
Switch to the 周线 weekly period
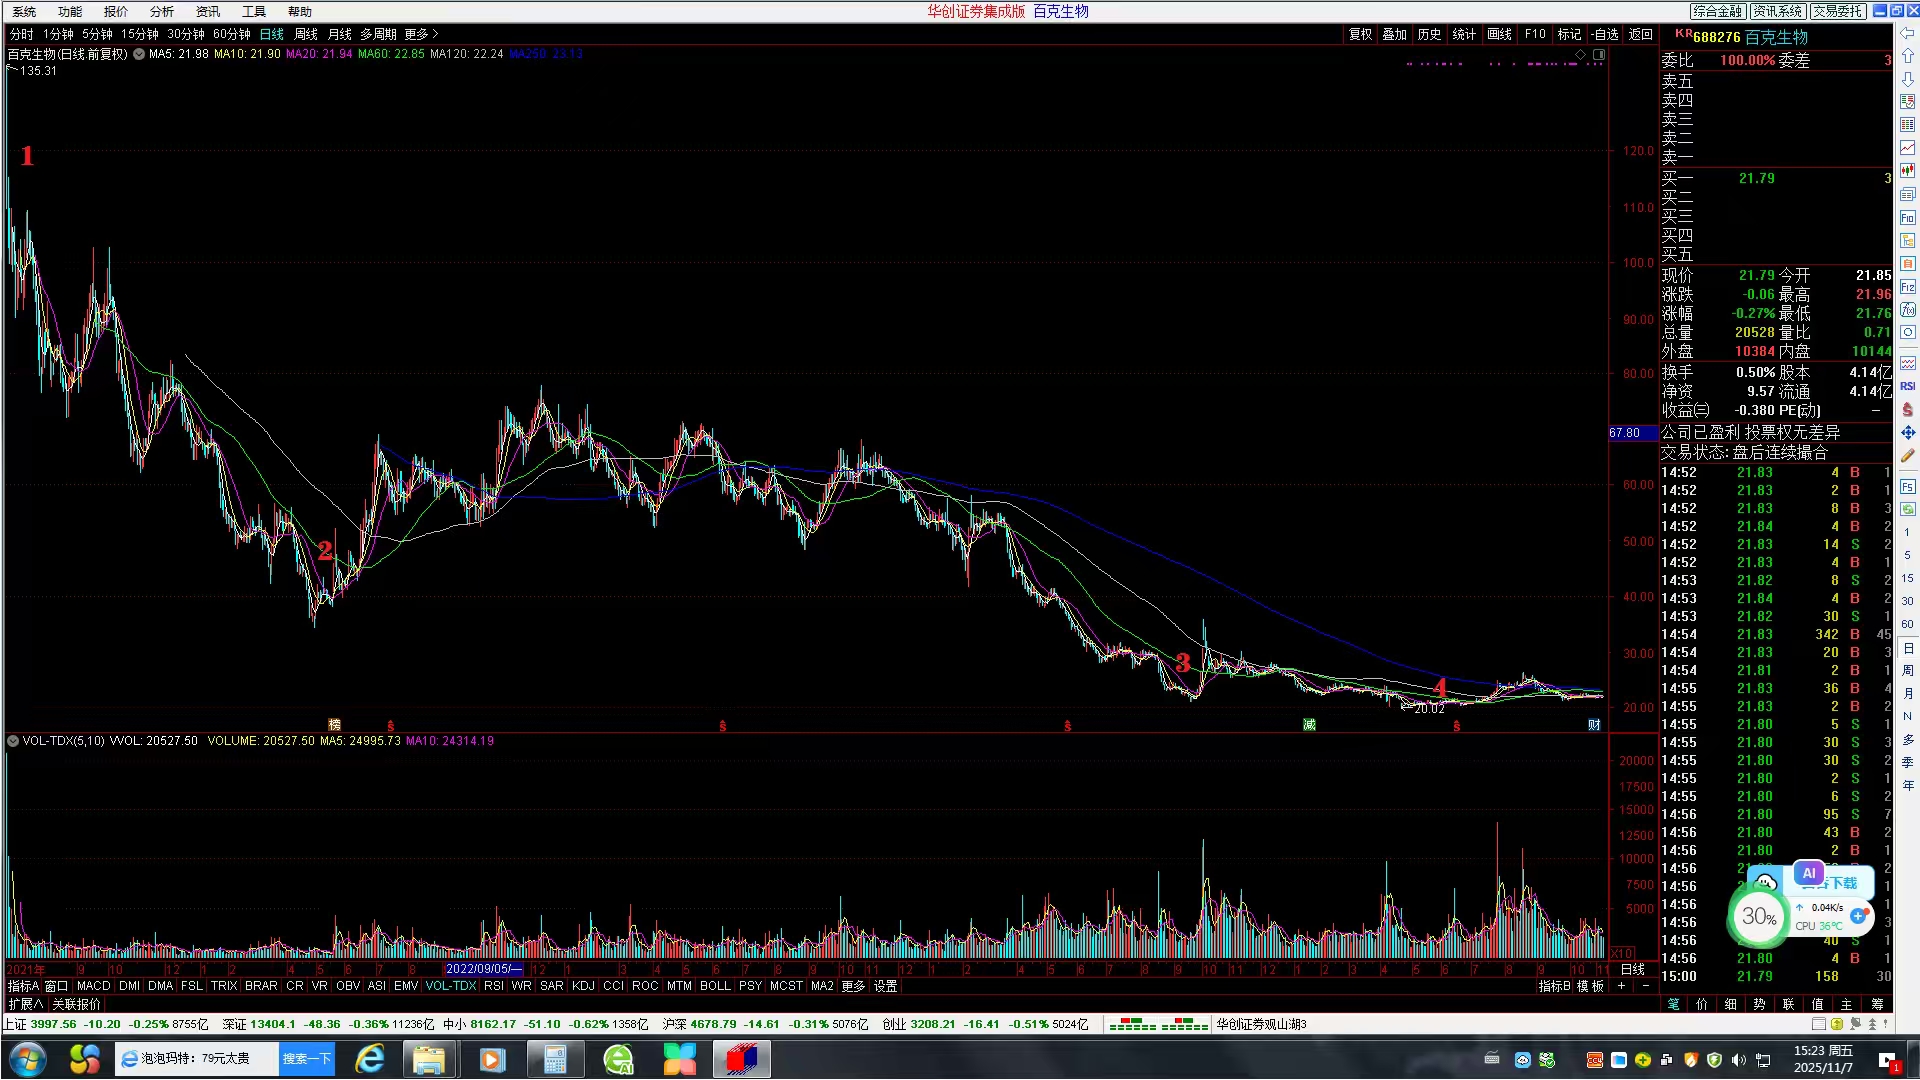306,34
